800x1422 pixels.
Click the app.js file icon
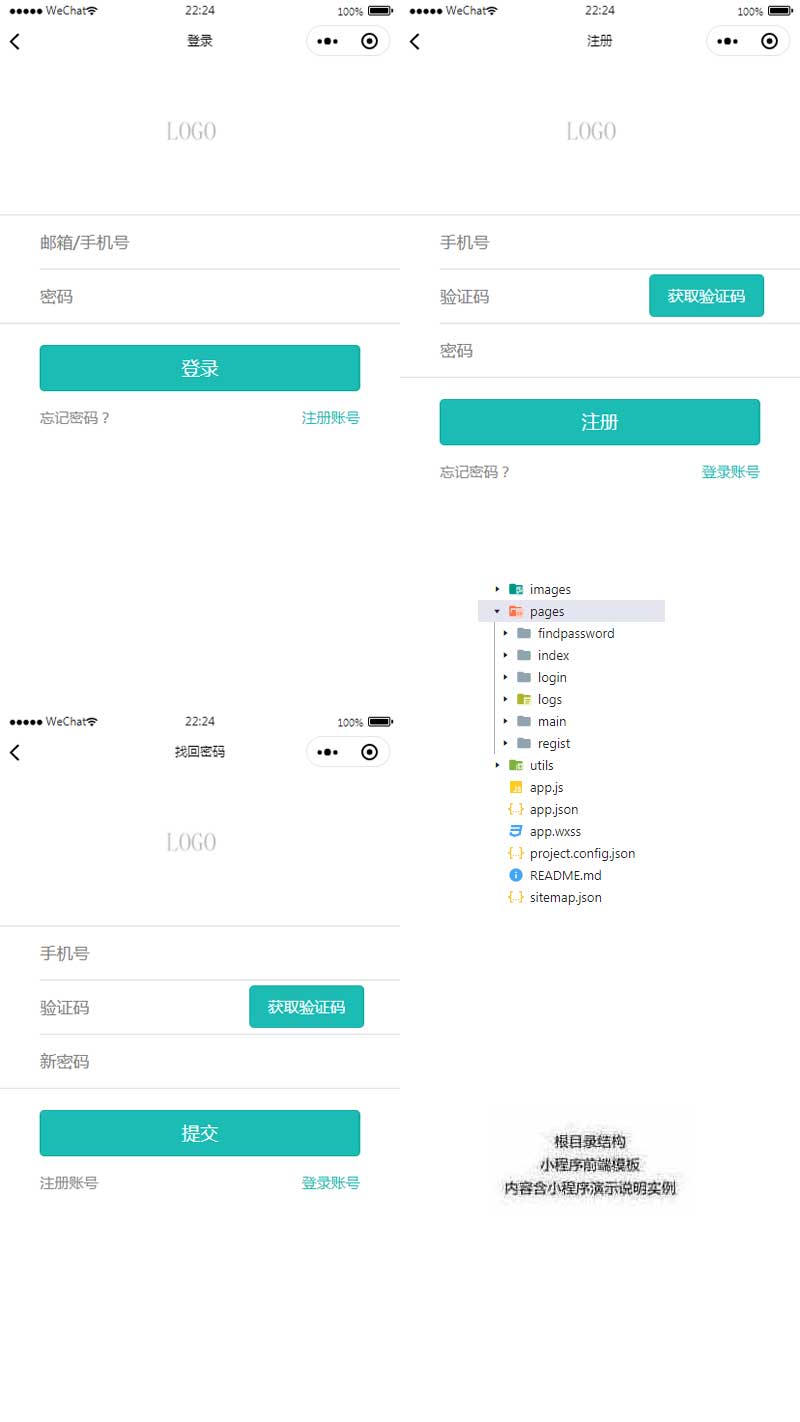coord(516,787)
